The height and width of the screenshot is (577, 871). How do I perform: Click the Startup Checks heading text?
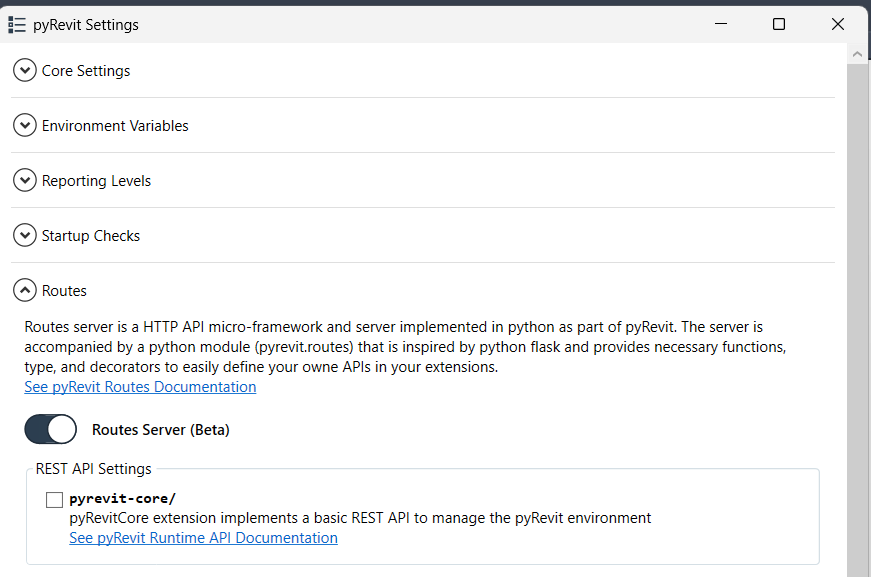pos(91,236)
